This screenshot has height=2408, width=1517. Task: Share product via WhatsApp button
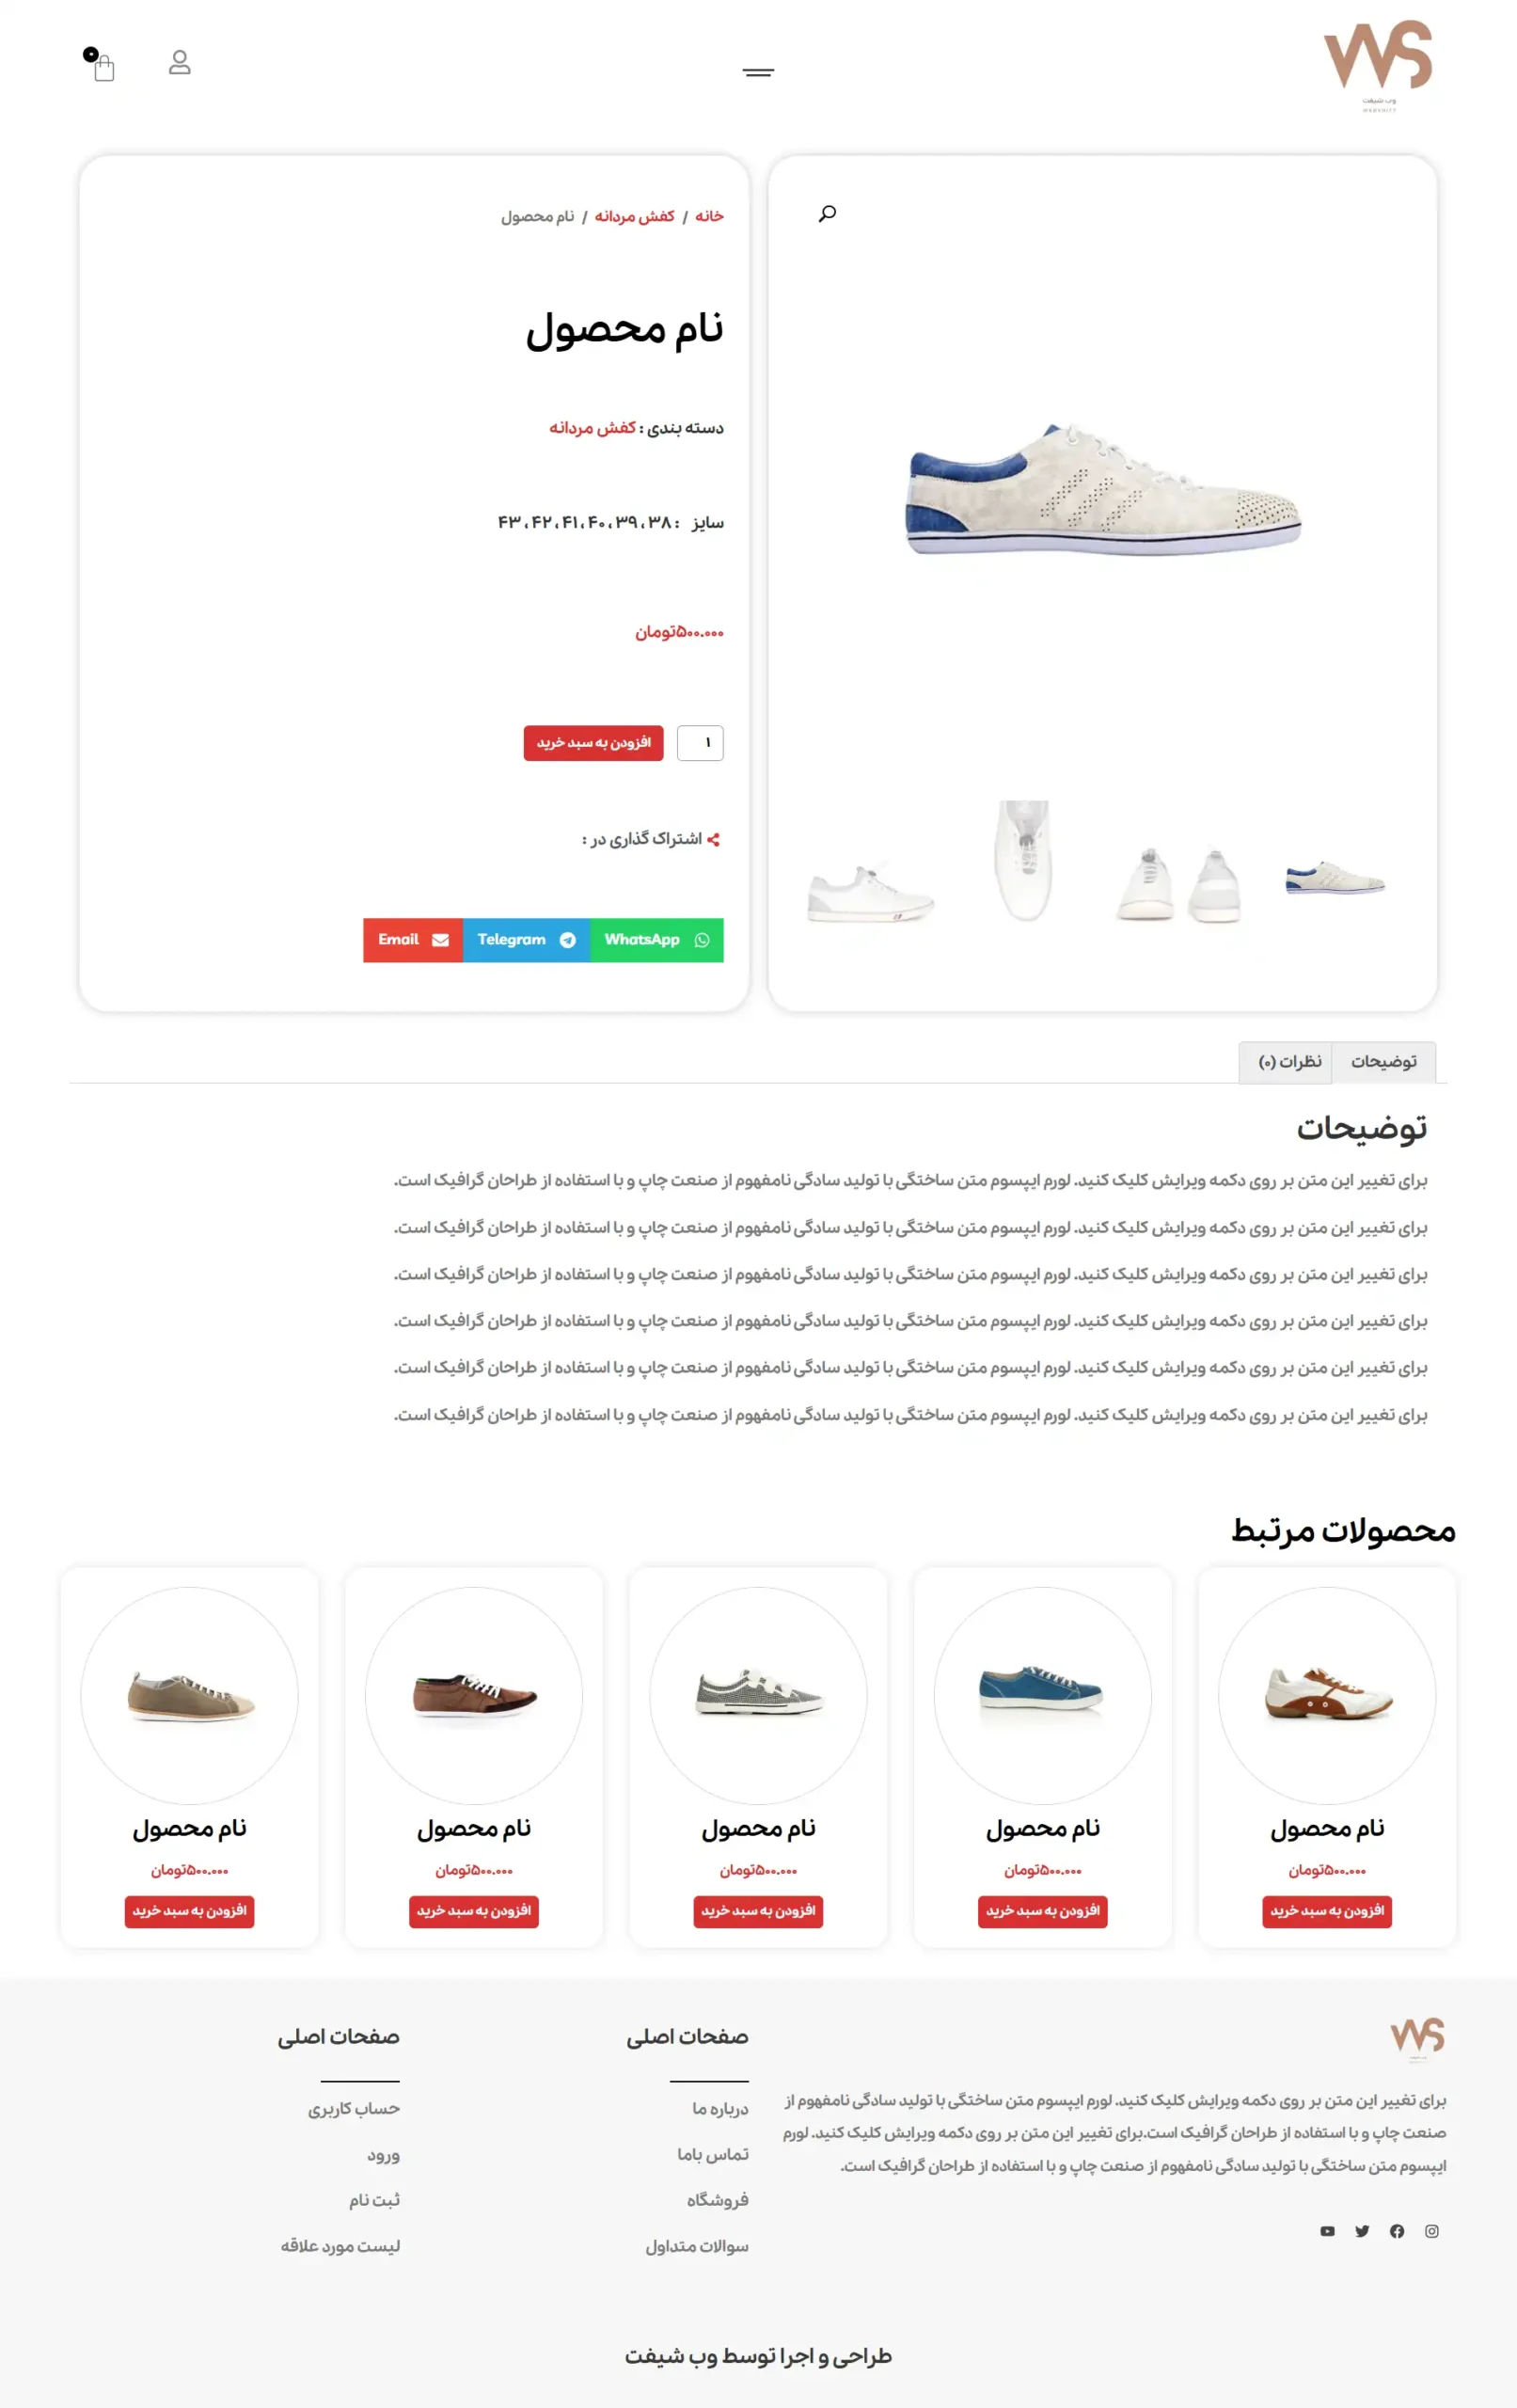(x=656, y=940)
